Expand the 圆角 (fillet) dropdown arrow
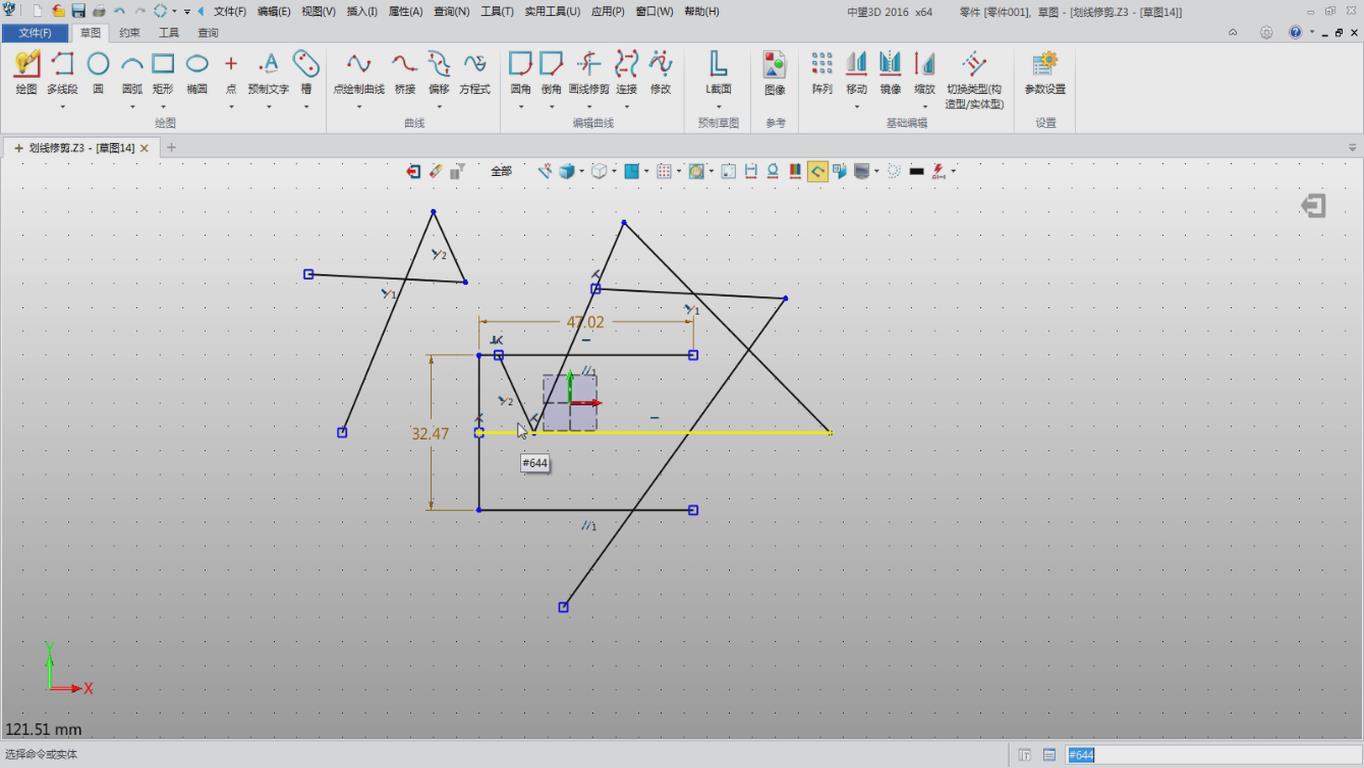Image resolution: width=1364 pixels, height=768 pixels. (521, 106)
